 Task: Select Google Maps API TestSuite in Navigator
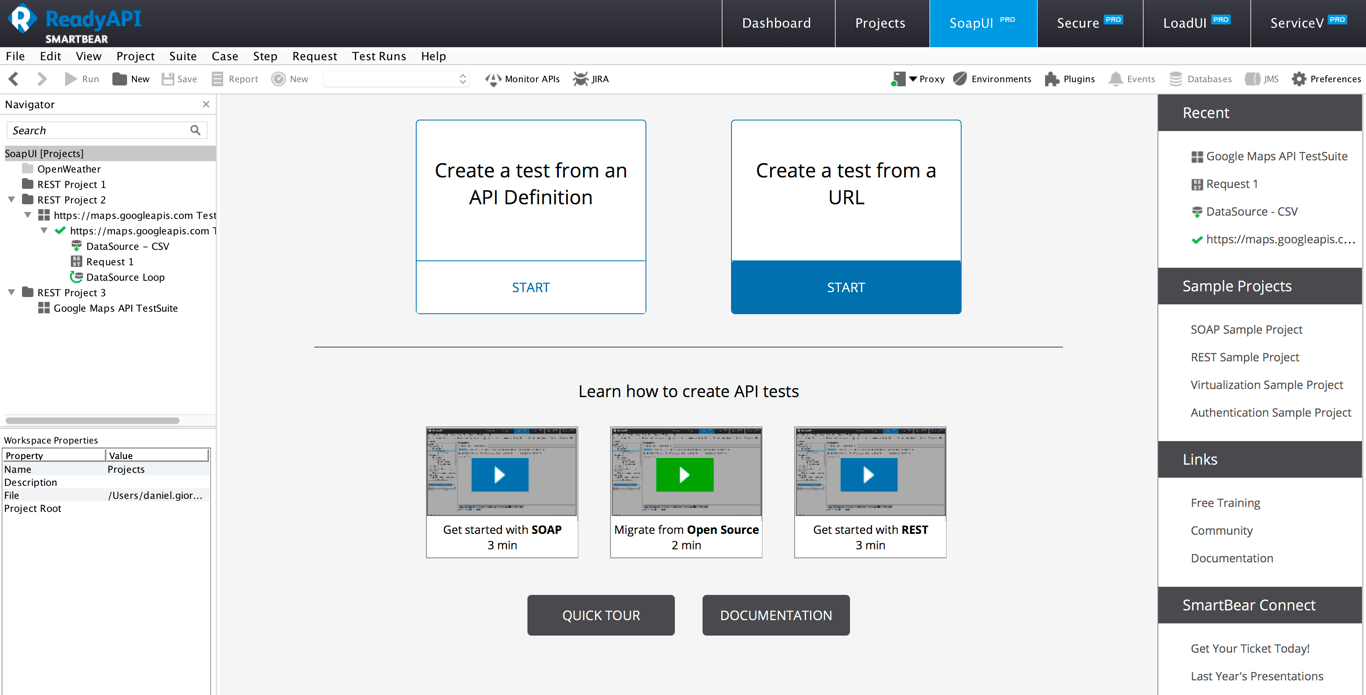point(108,308)
